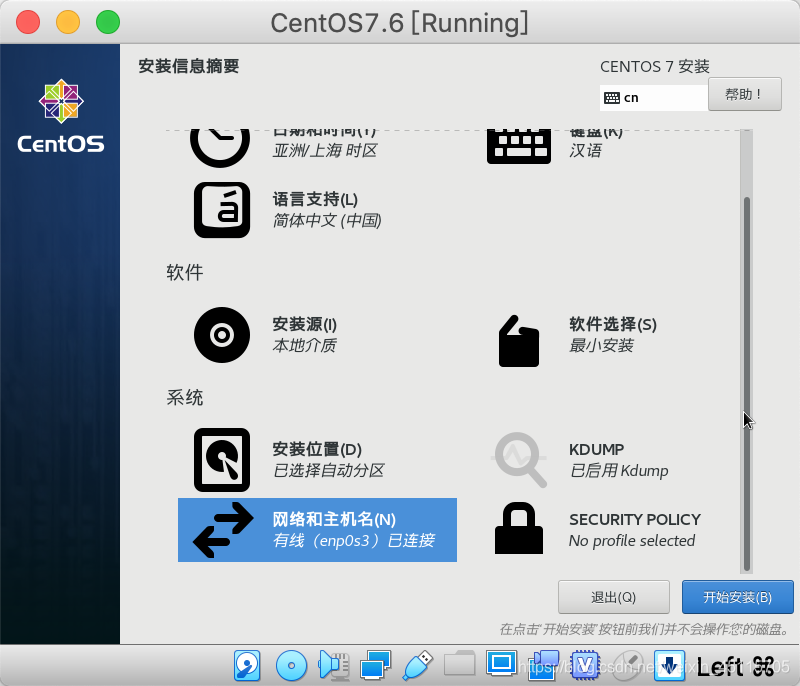Click the VirtualBox optical drive icon

click(x=291, y=666)
